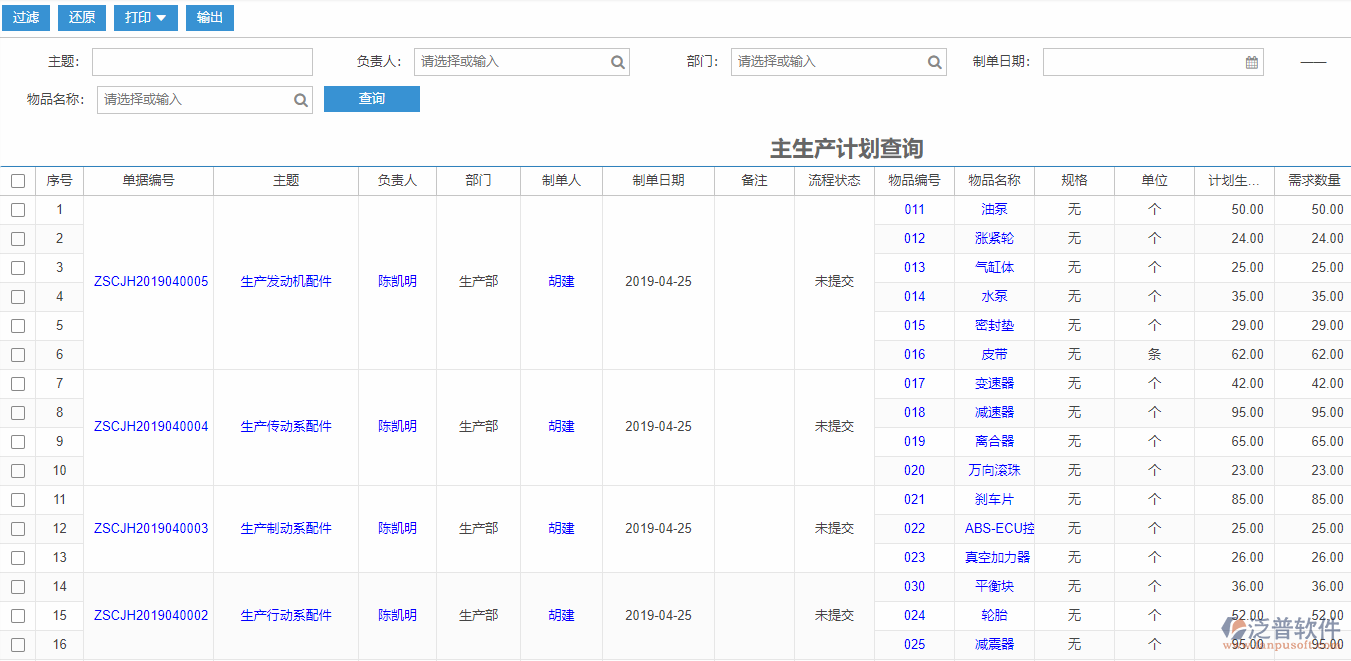Viewport: 1351px width, 661px height.
Task: Open preparer 胡建's profile link
Action: pos(561,281)
